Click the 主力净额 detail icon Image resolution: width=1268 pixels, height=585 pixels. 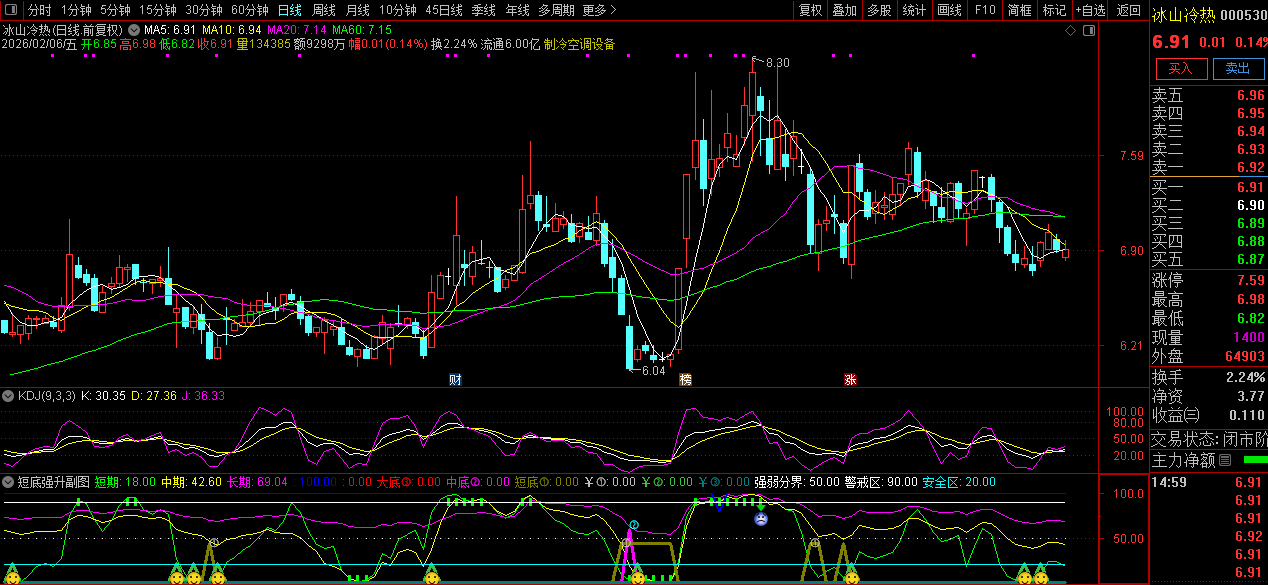pos(1224,461)
